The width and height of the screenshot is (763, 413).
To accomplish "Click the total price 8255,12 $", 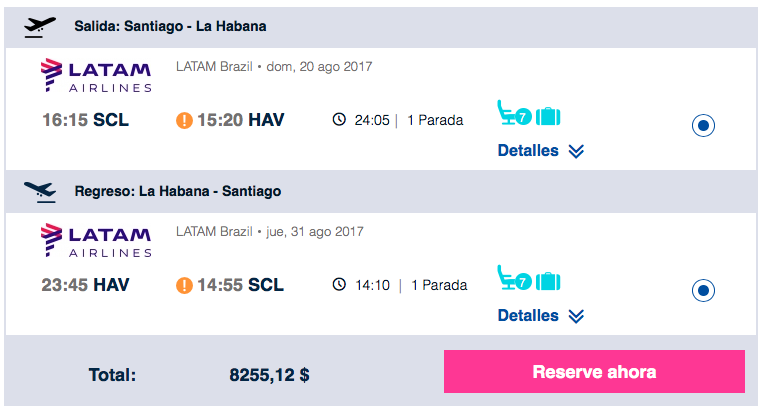I will (269, 375).
